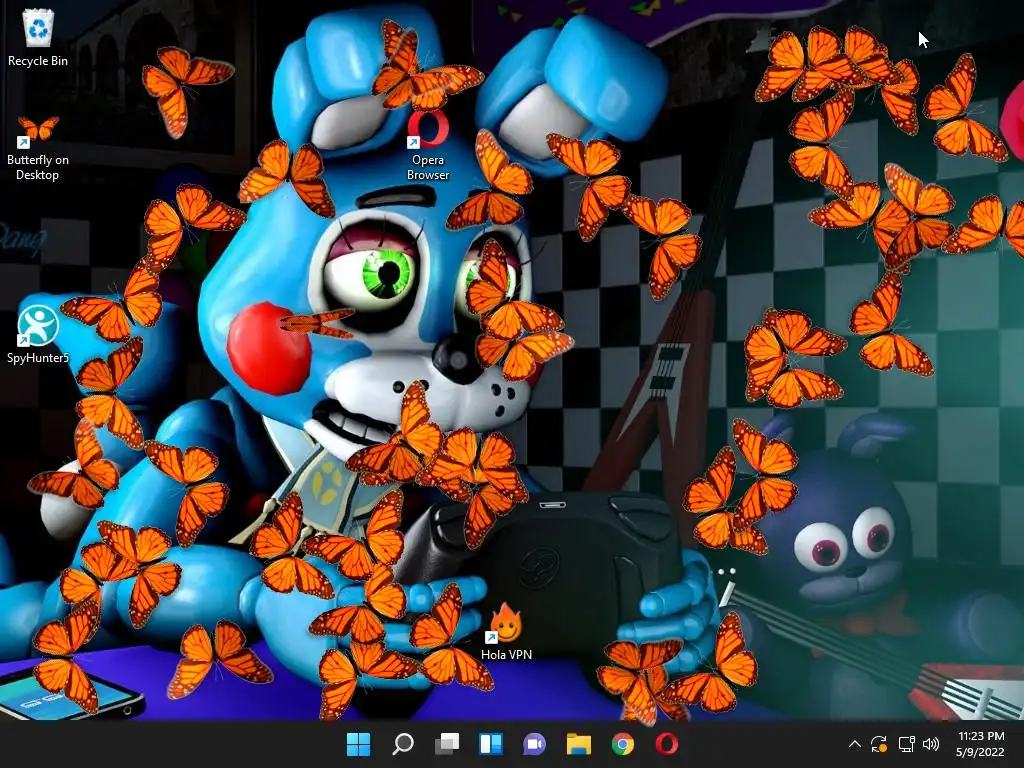1024x768 pixels.
Task: Click the SpyHunter5 label text
Action: coord(38,357)
